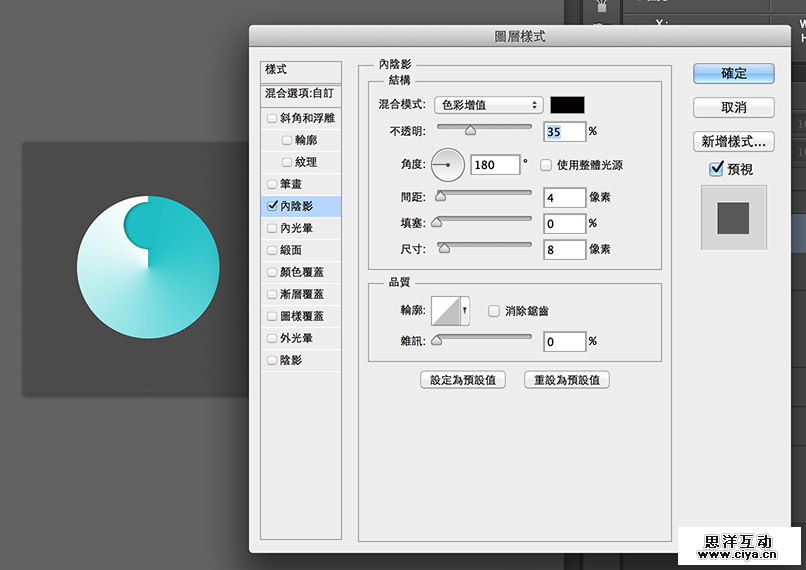Viewport: 806px width, 570px height.
Task: Click 重設為預設值 button
Action: pos(566,380)
